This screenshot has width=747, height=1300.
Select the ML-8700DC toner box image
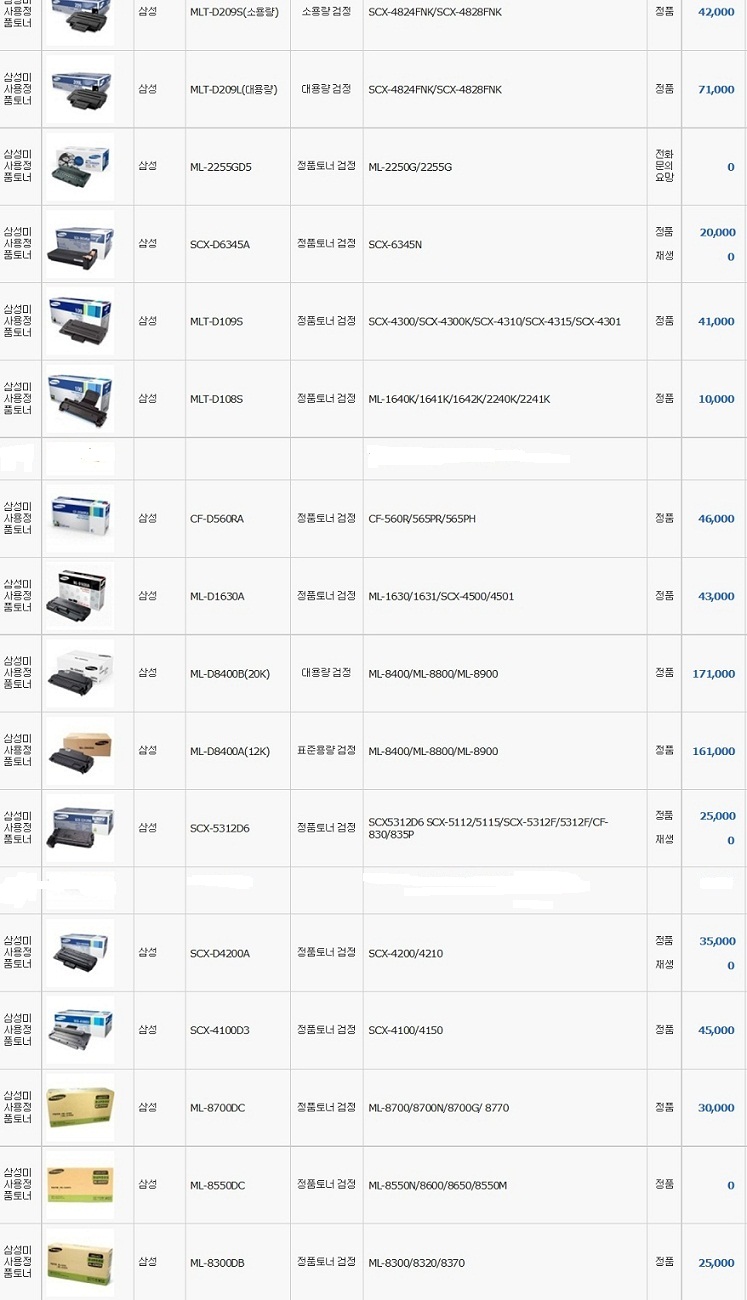coord(79,1107)
